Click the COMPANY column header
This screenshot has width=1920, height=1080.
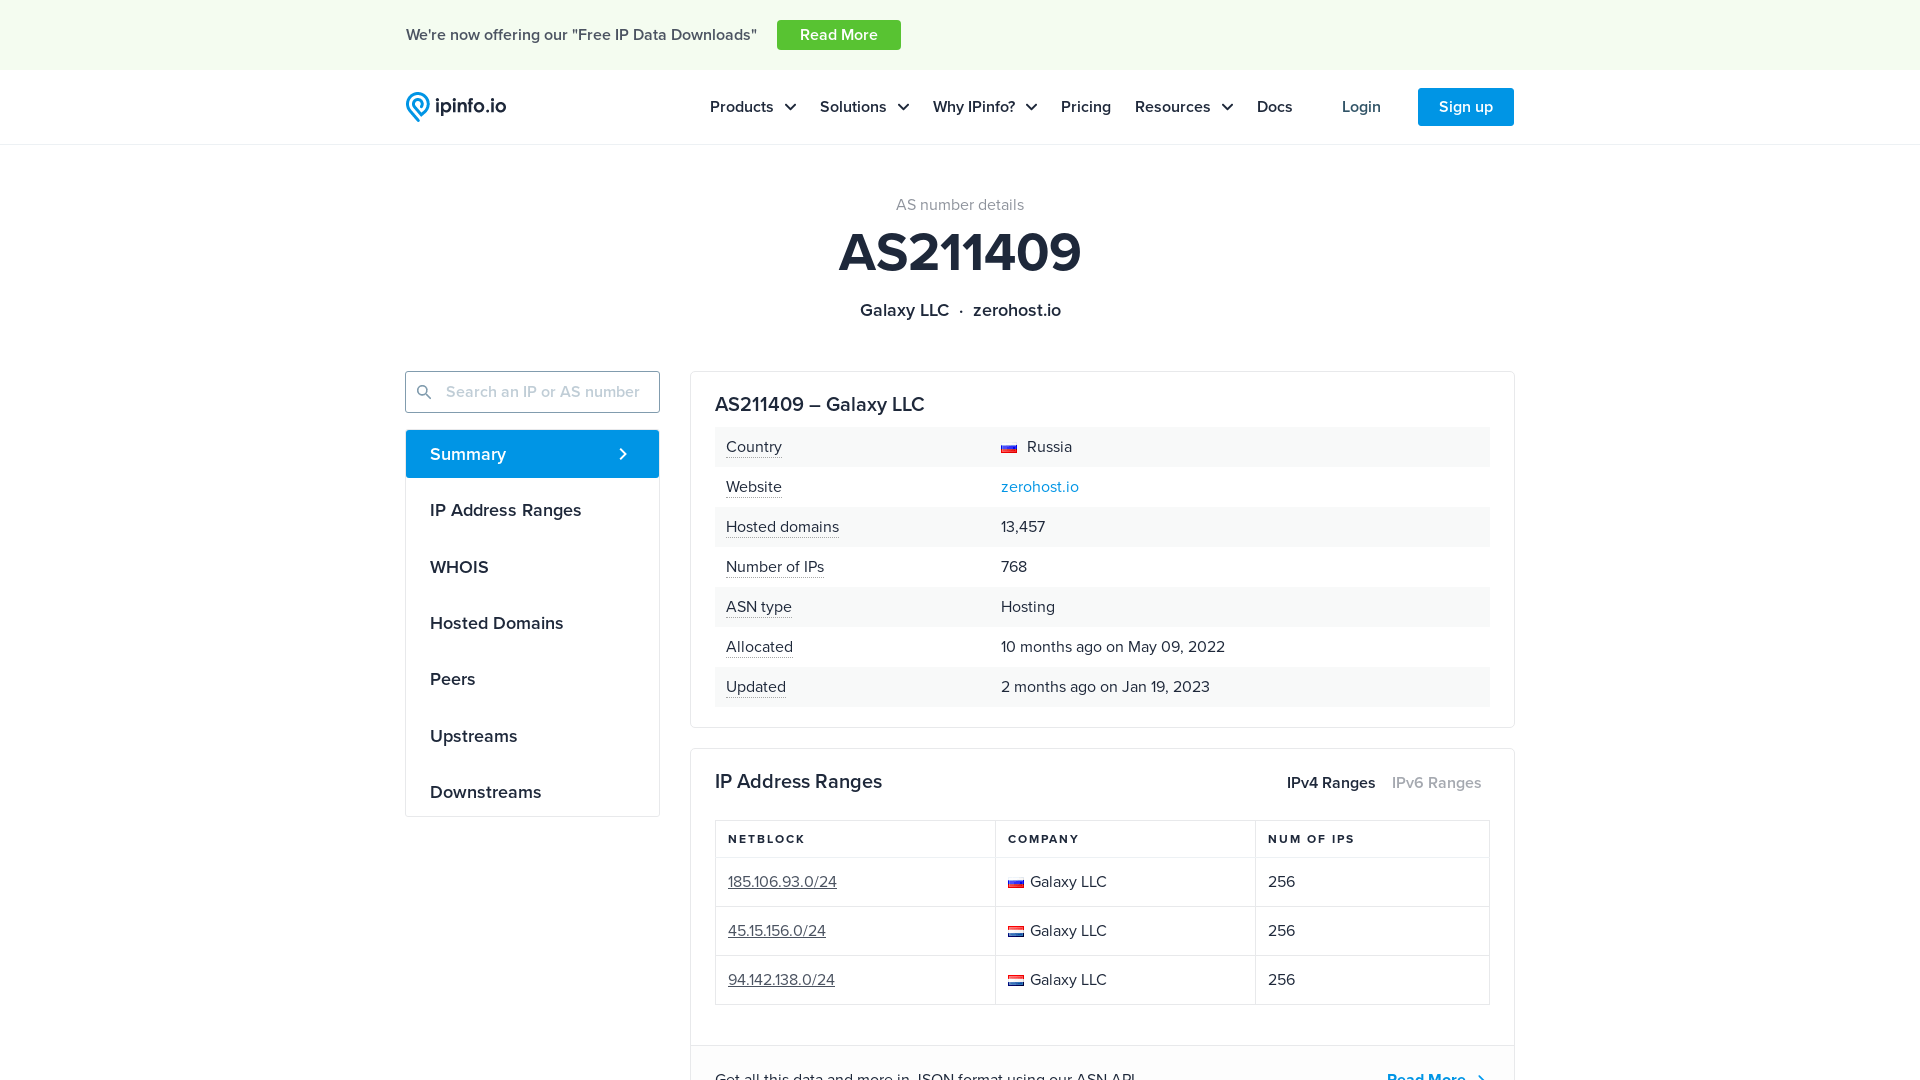1043,839
